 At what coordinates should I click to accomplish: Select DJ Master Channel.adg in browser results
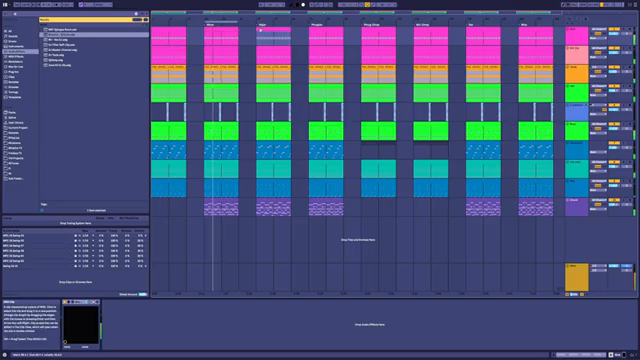[x=63, y=50]
